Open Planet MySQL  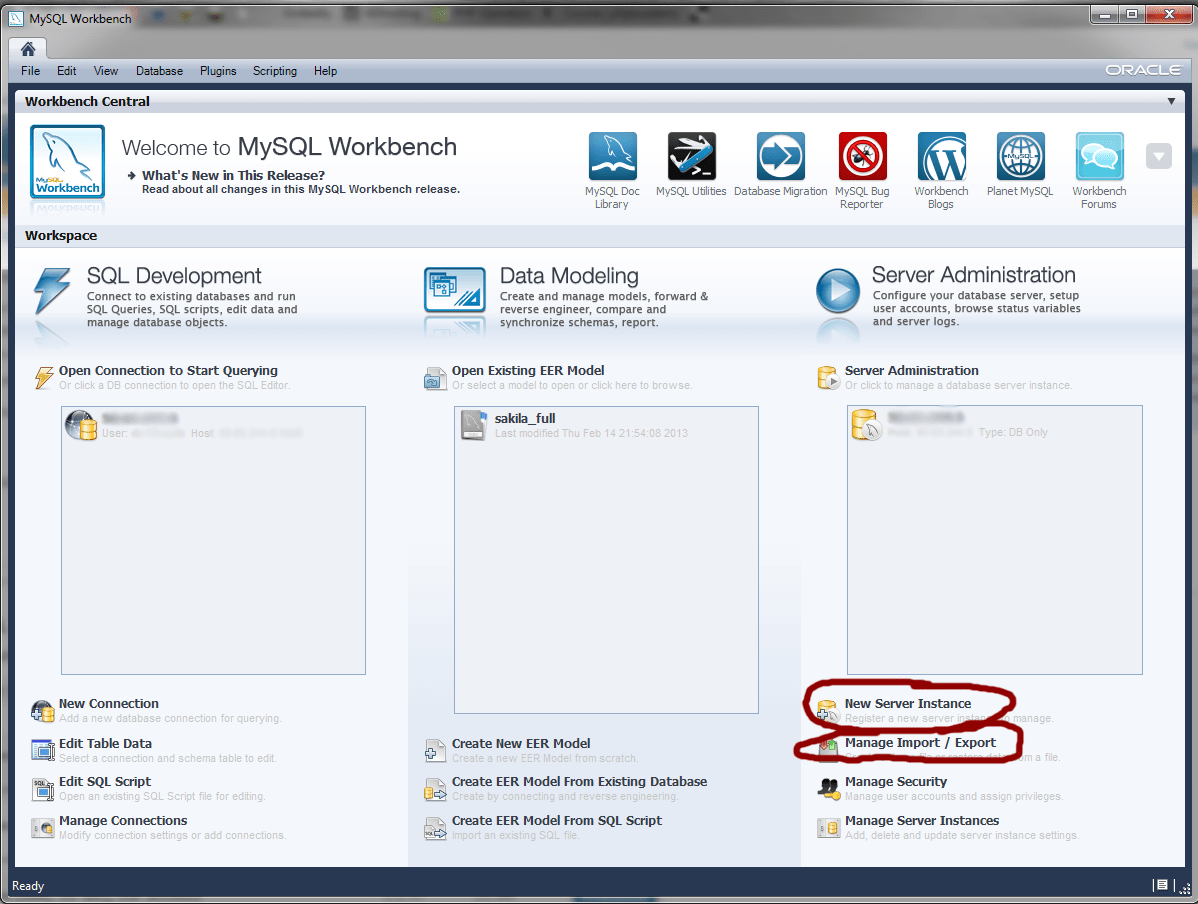pyautogui.click(x=1019, y=157)
